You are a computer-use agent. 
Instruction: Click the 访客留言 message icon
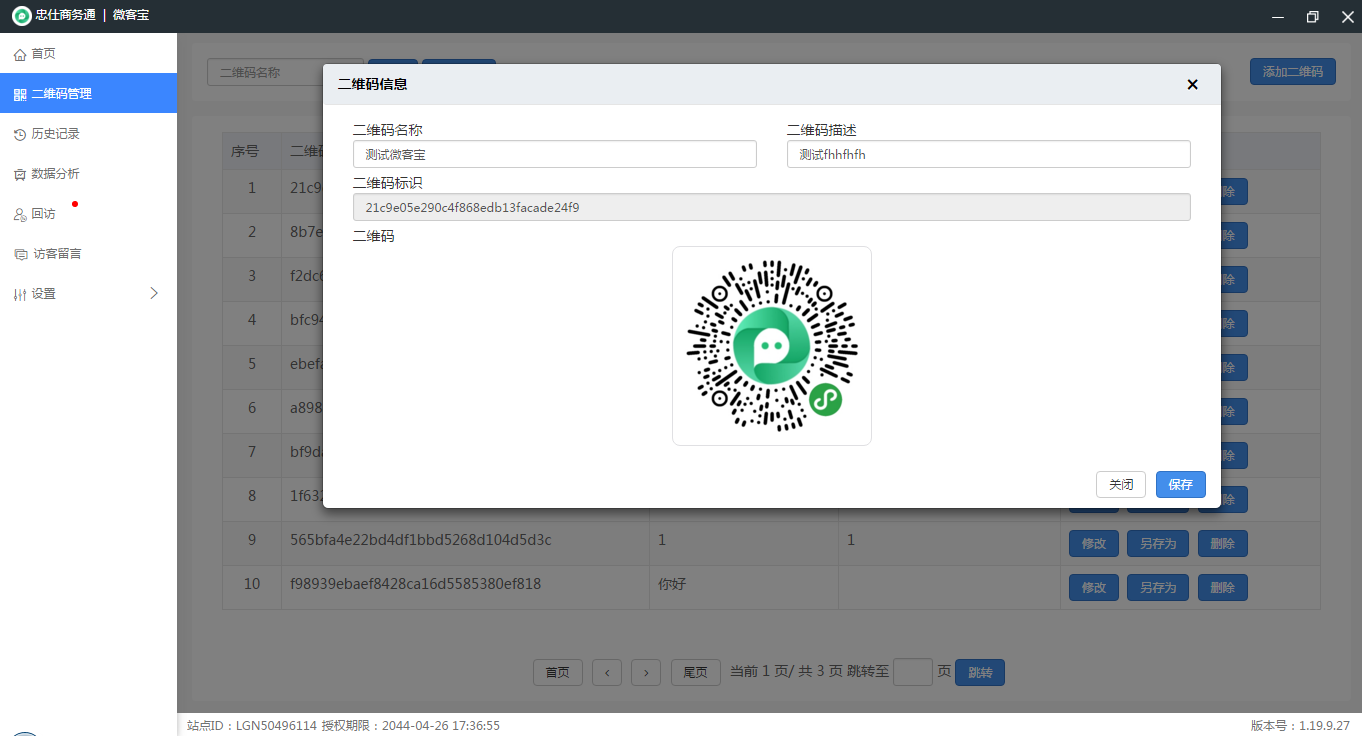(x=21, y=254)
